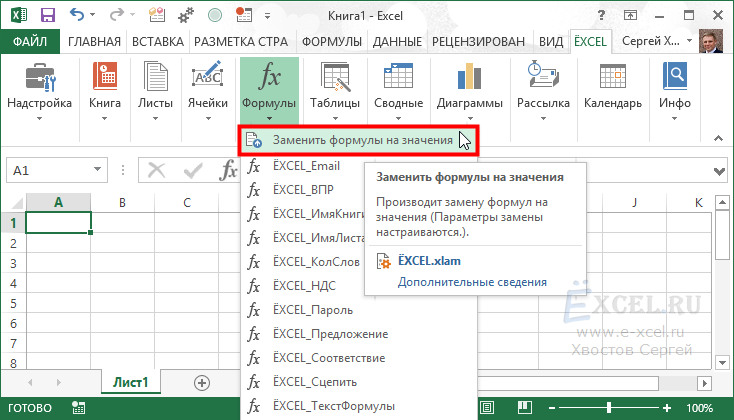Collapse the ribbon with the up arrow
This screenshot has height=420, width=734.
click(x=718, y=138)
